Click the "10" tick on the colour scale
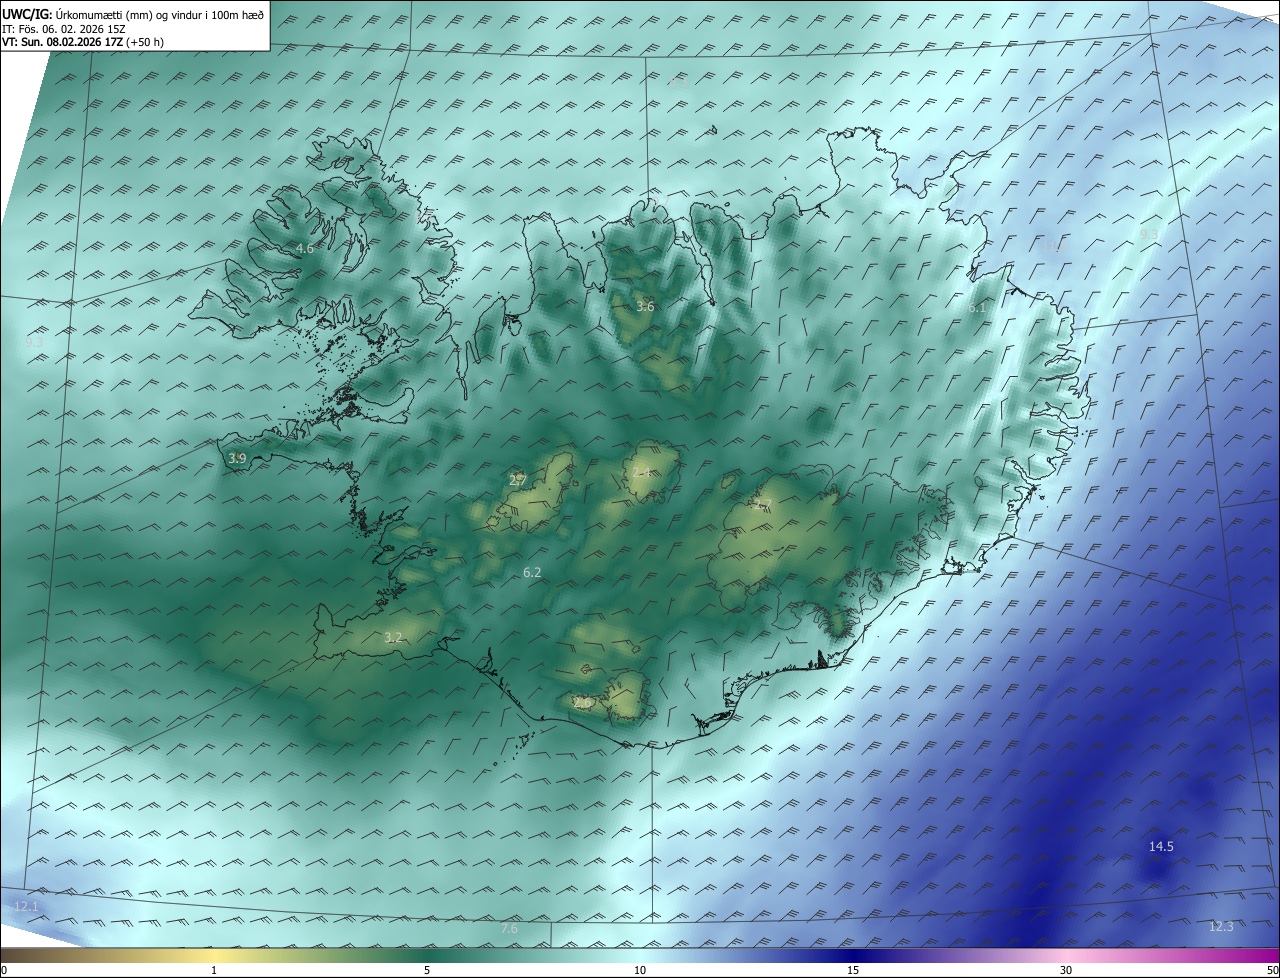1280x978 pixels. point(640,970)
